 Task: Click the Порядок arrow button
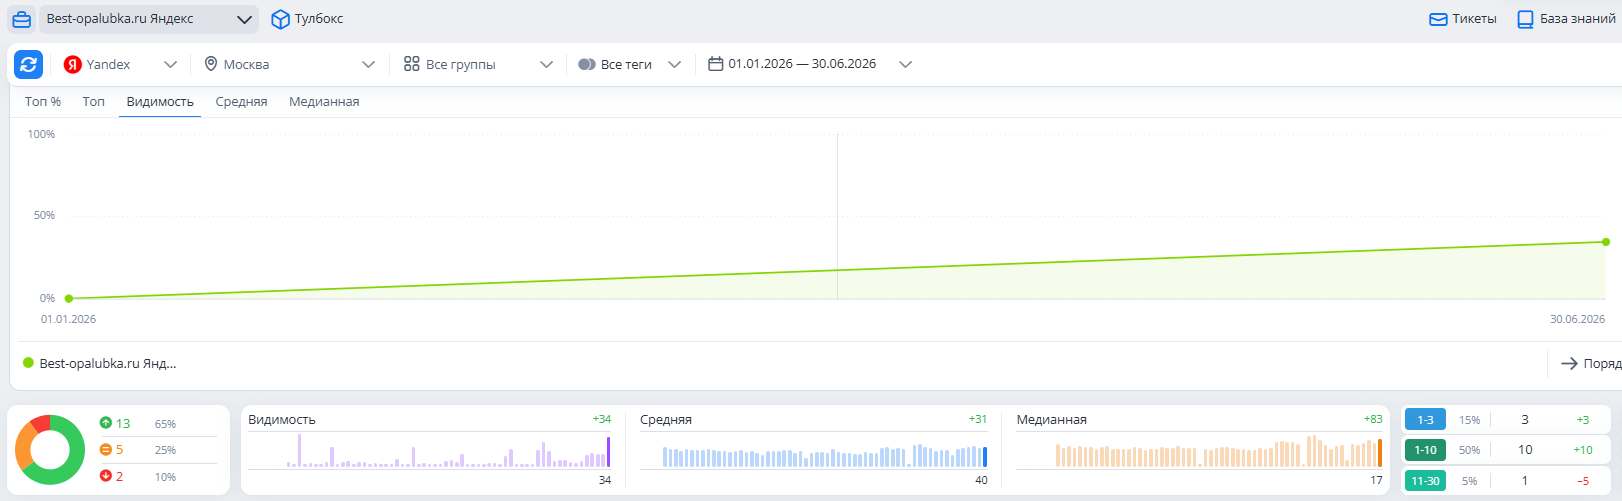(1590, 364)
